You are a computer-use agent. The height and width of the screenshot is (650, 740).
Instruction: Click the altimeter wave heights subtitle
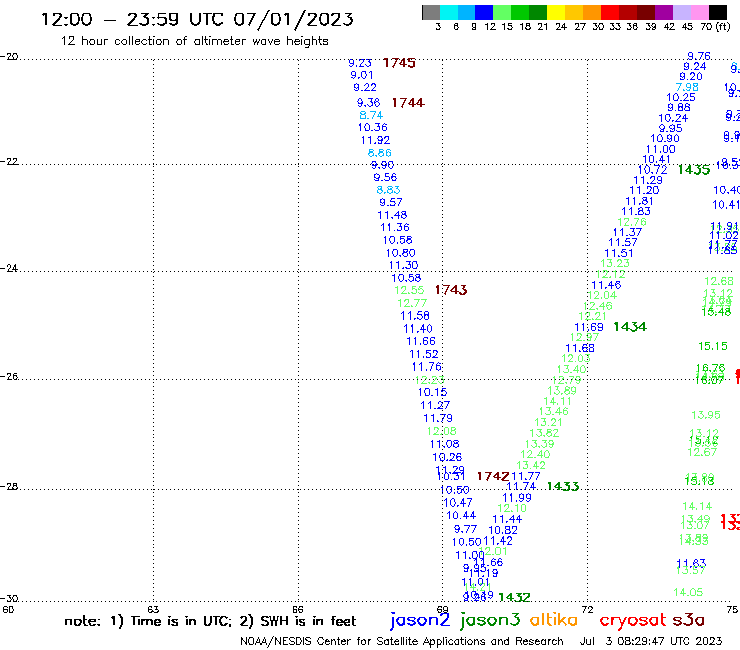pos(194,41)
